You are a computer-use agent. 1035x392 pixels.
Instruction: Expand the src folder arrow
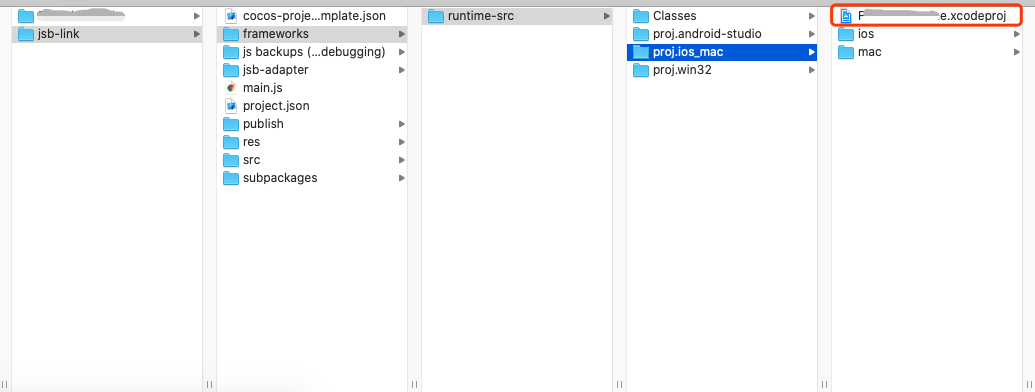pyautogui.click(x=402, y=160)
